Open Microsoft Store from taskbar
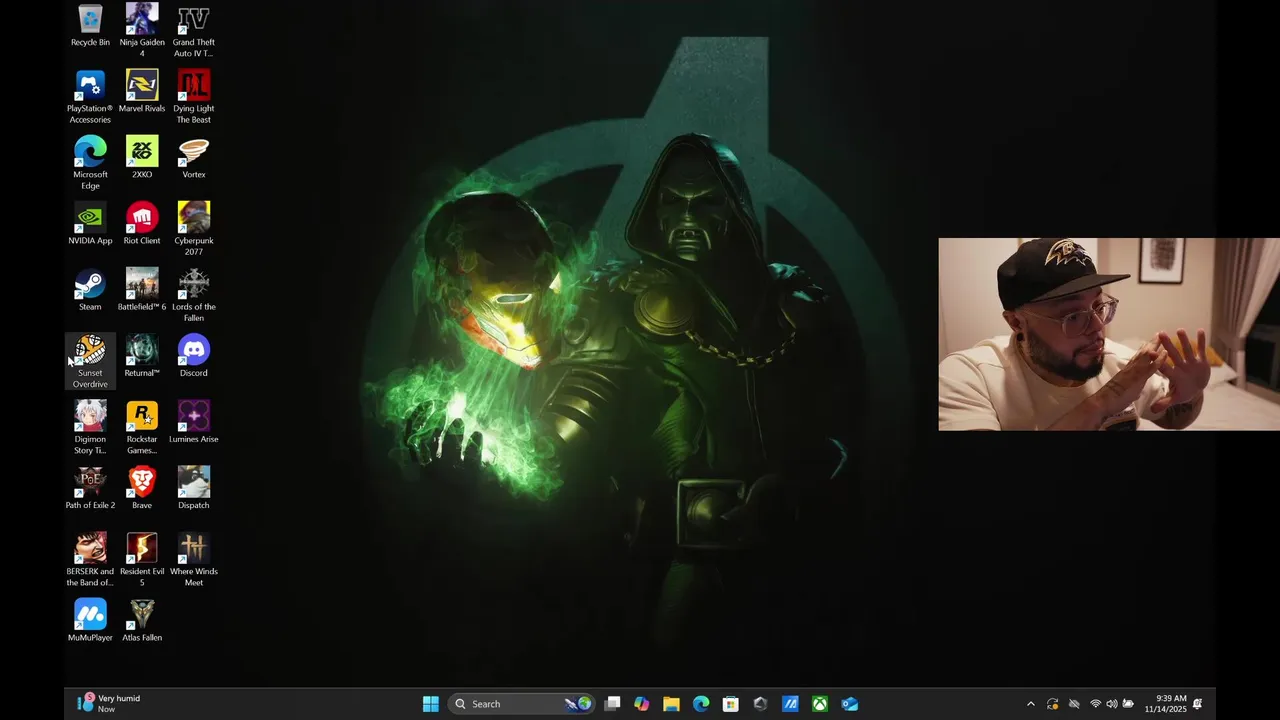This screenshot has height=720, width=1280. tap(731, 704)
